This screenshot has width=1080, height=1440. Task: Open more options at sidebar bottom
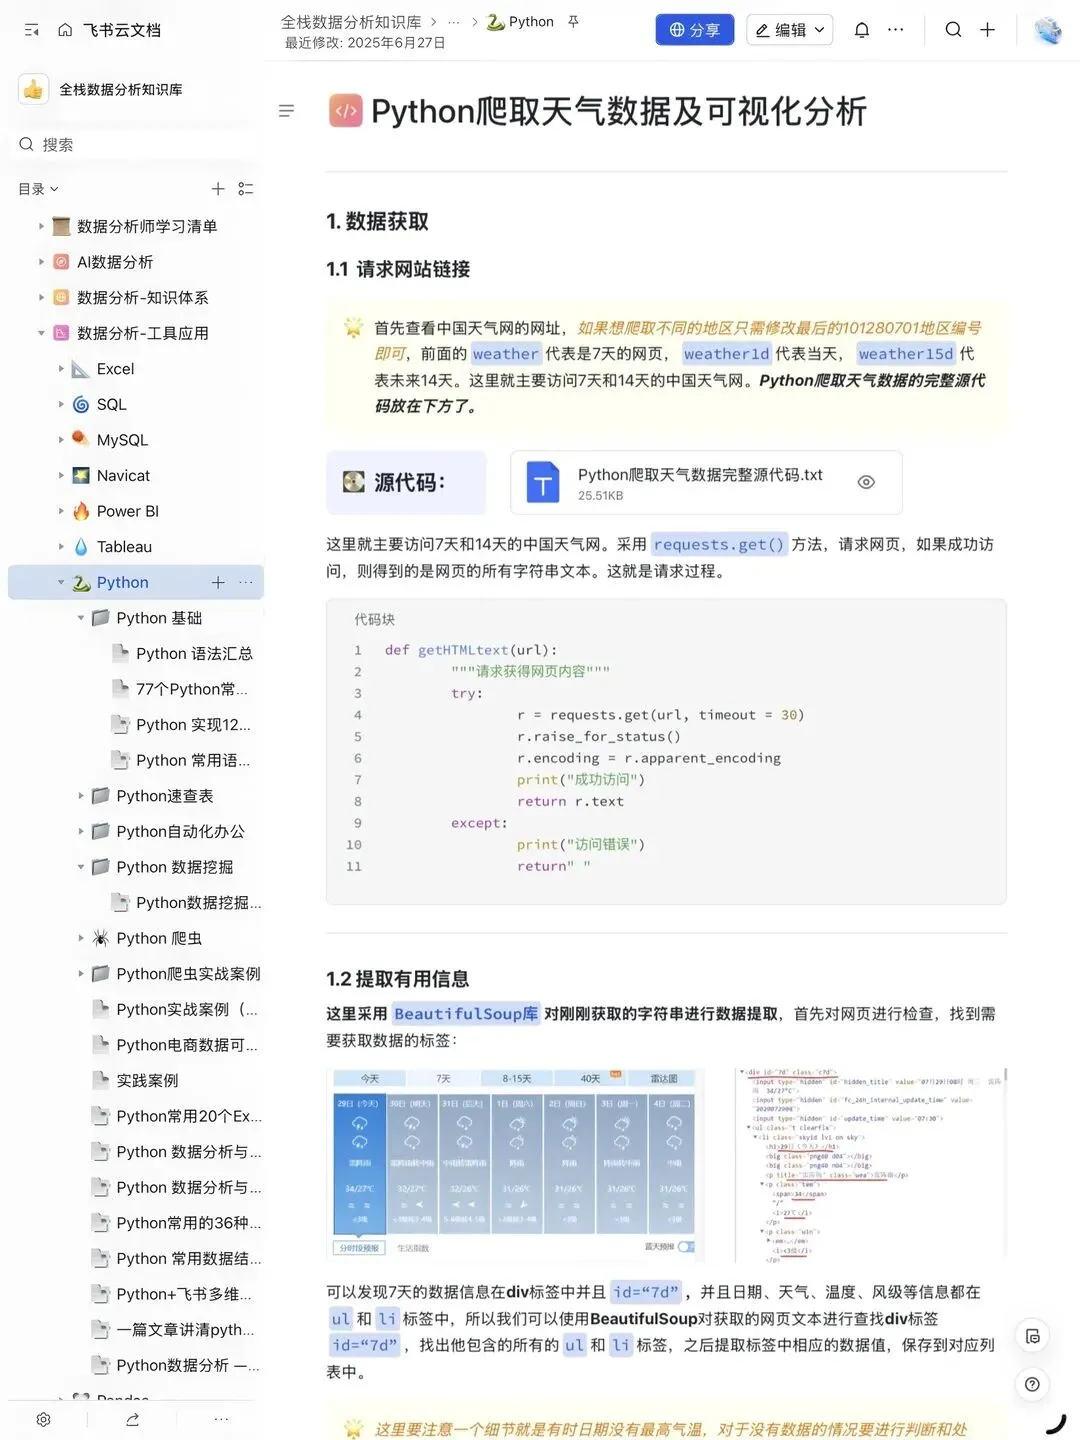(221, 1419)
